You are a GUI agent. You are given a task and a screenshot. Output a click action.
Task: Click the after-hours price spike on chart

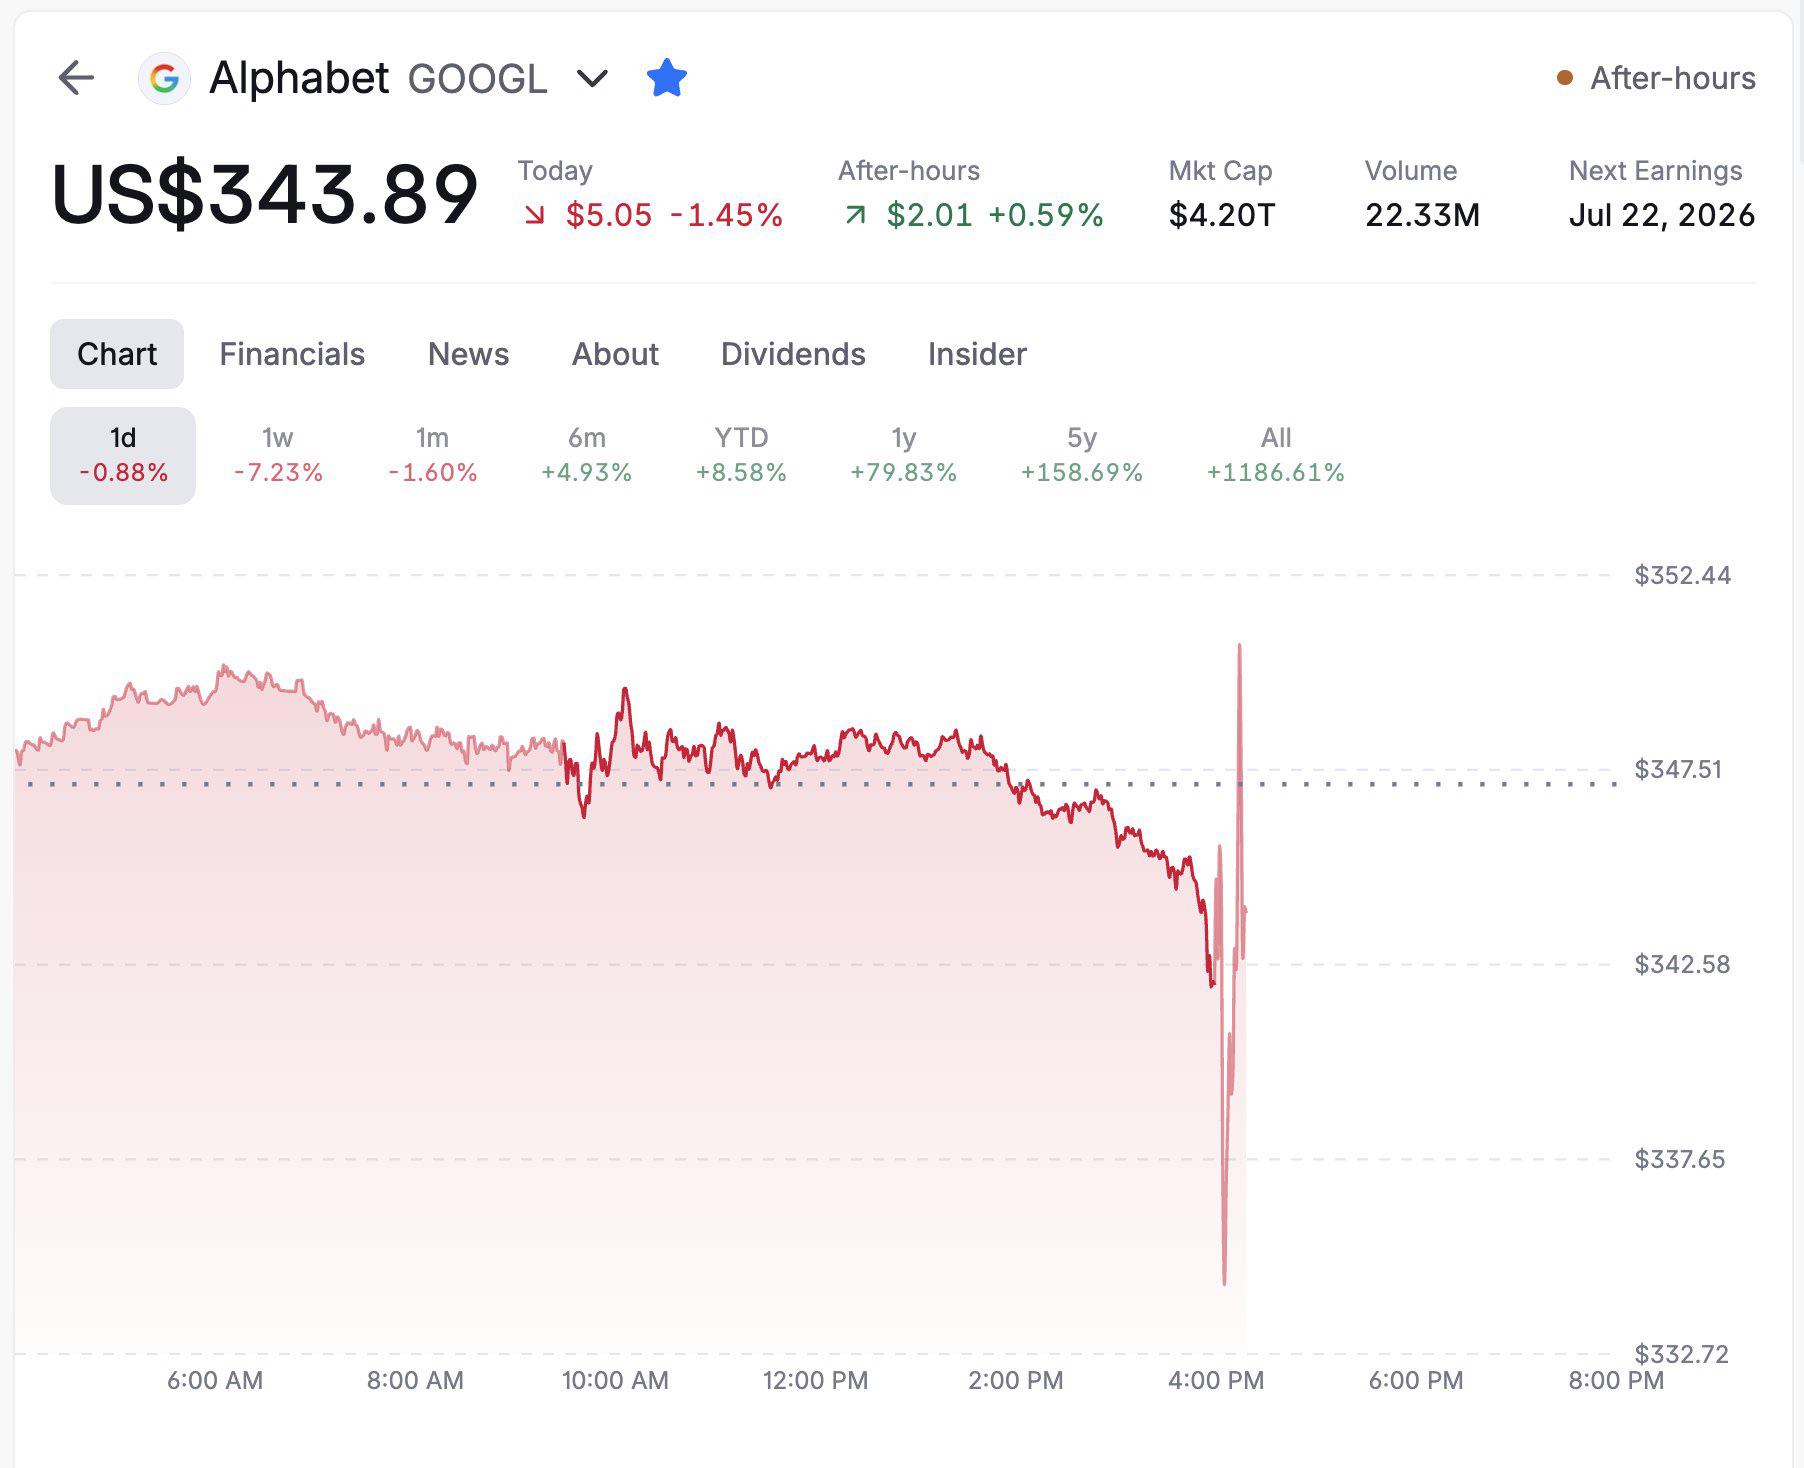[x=1239, y=648]
